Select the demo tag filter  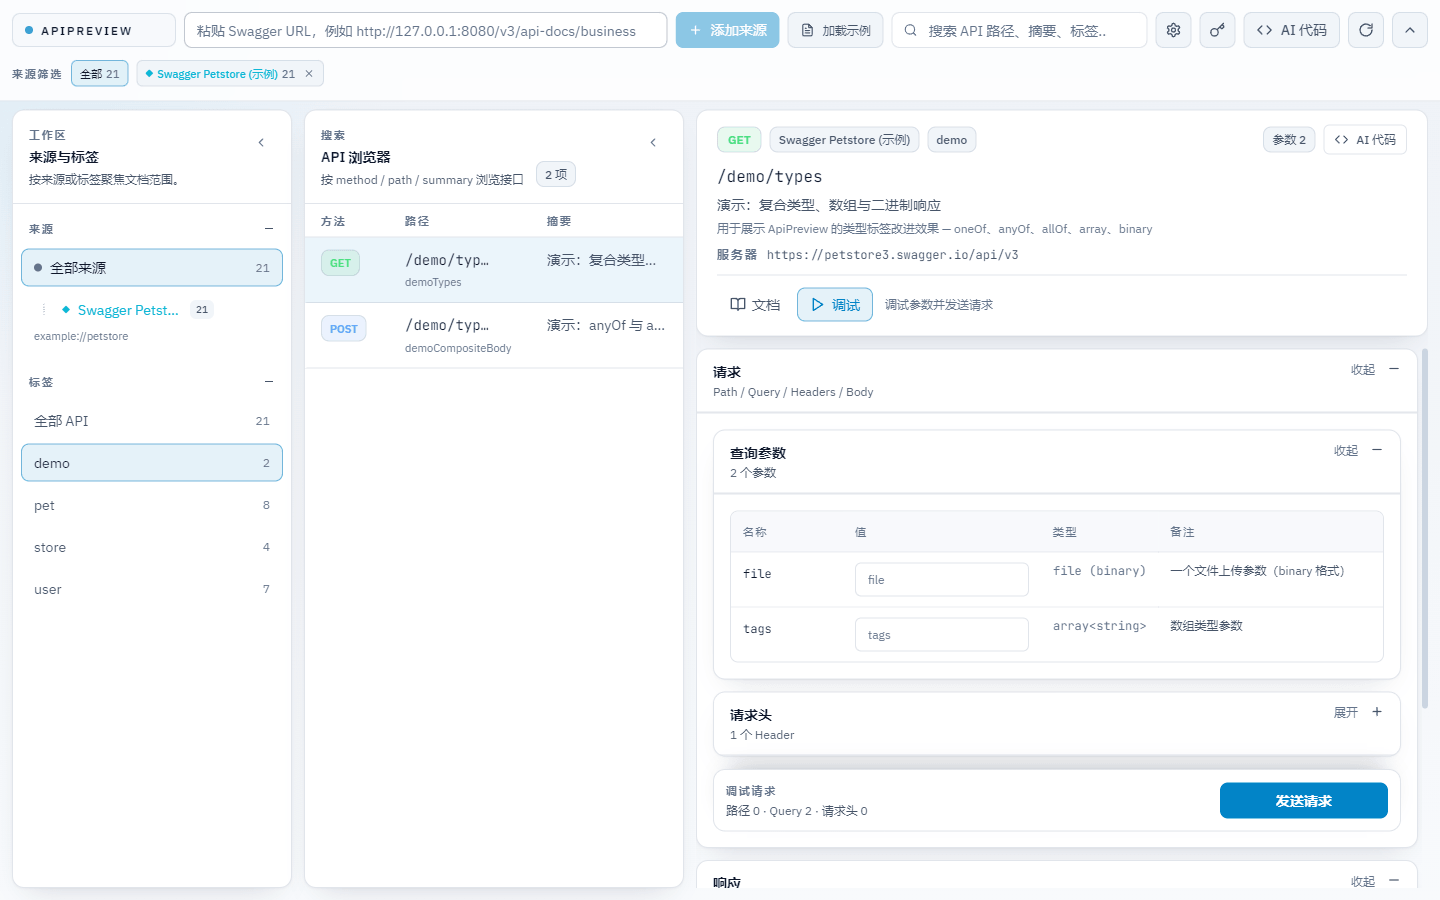point(152,463)
